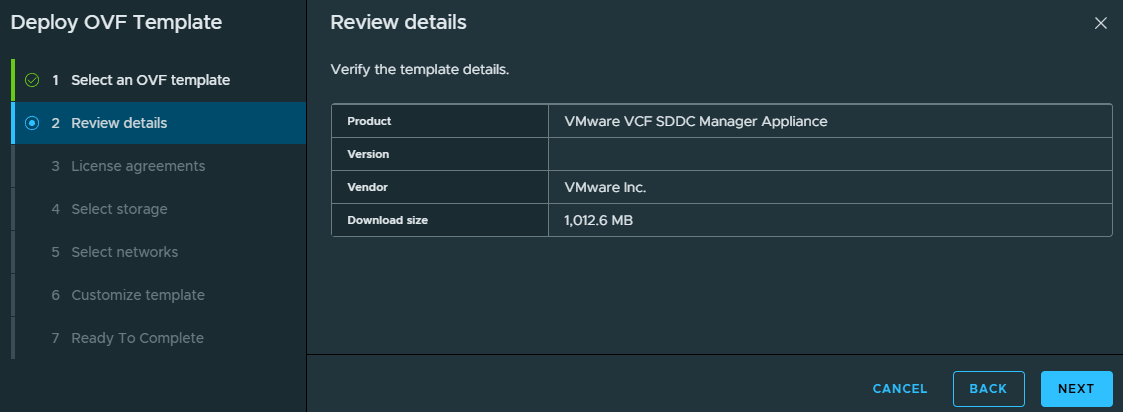Viewport: 1123px width, 412px height.
Task: Click the Deploy OVF Template title
Action: (x=117, y=22)
